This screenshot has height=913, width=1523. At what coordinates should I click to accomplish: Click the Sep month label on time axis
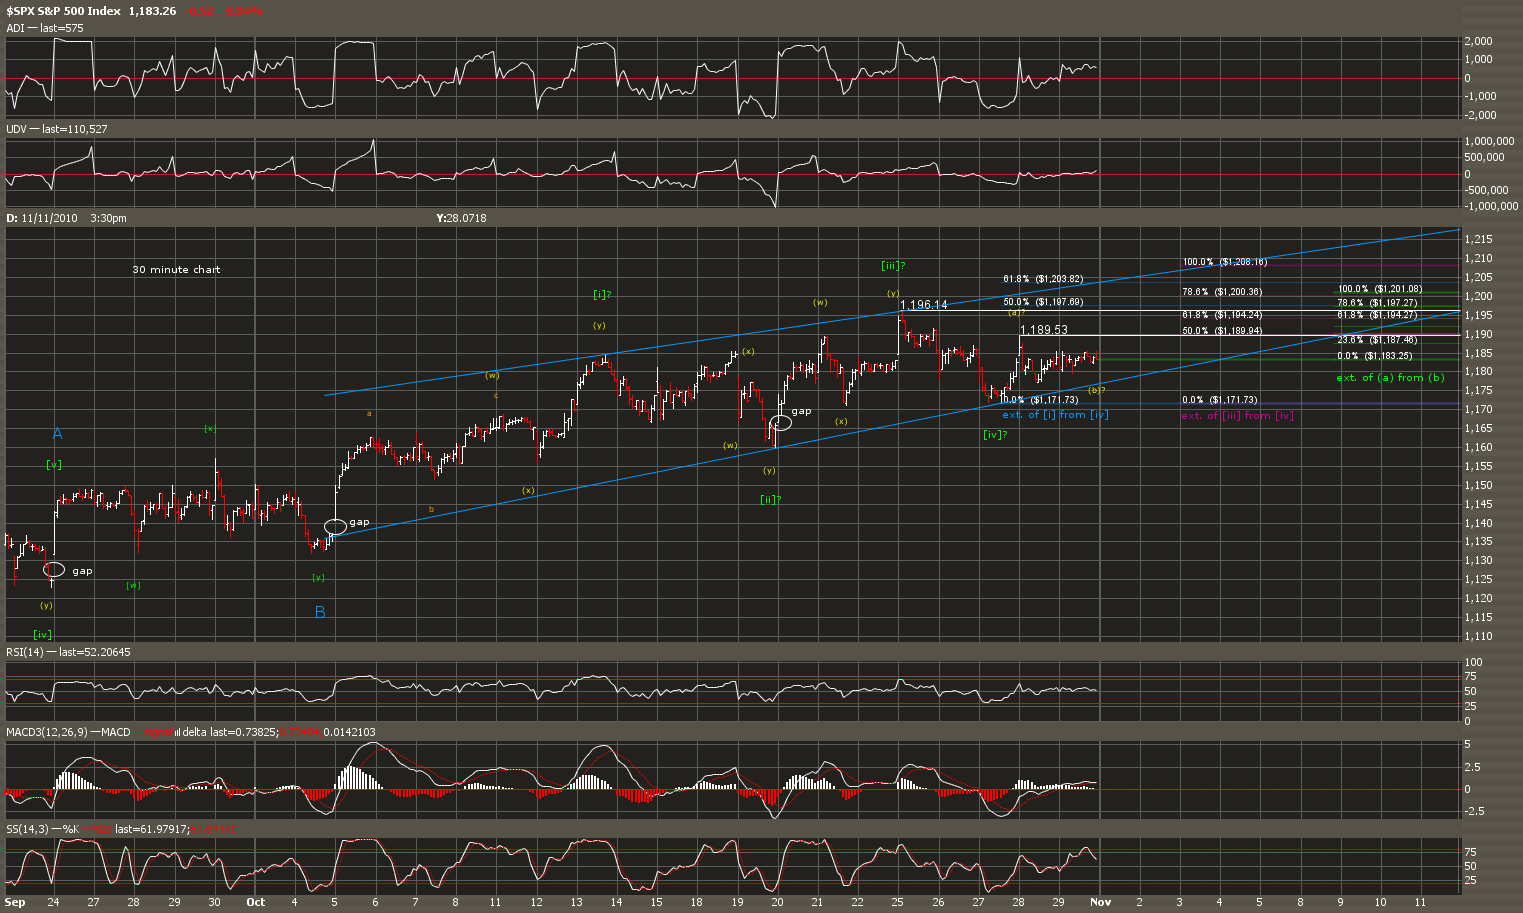click(15, 902)
